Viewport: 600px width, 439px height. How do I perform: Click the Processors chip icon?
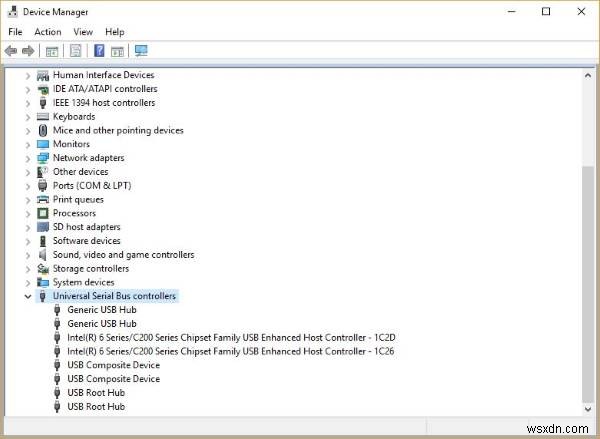(x=43, y=213)
